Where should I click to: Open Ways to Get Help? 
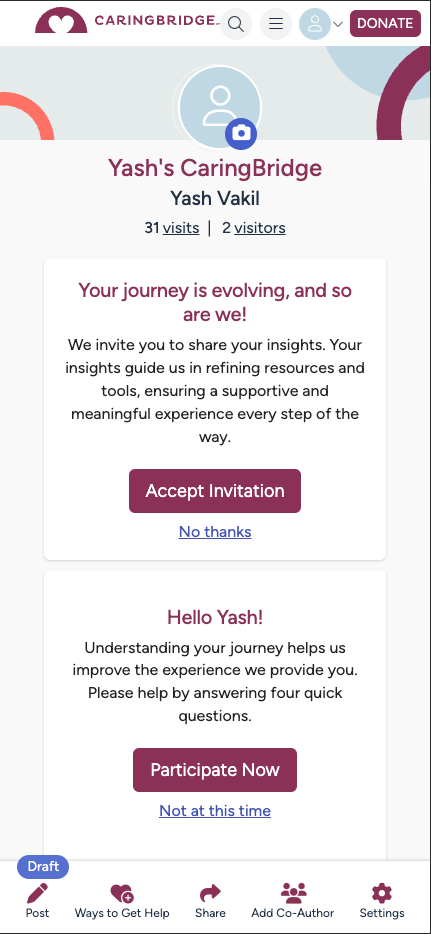[x=122, y=901]
